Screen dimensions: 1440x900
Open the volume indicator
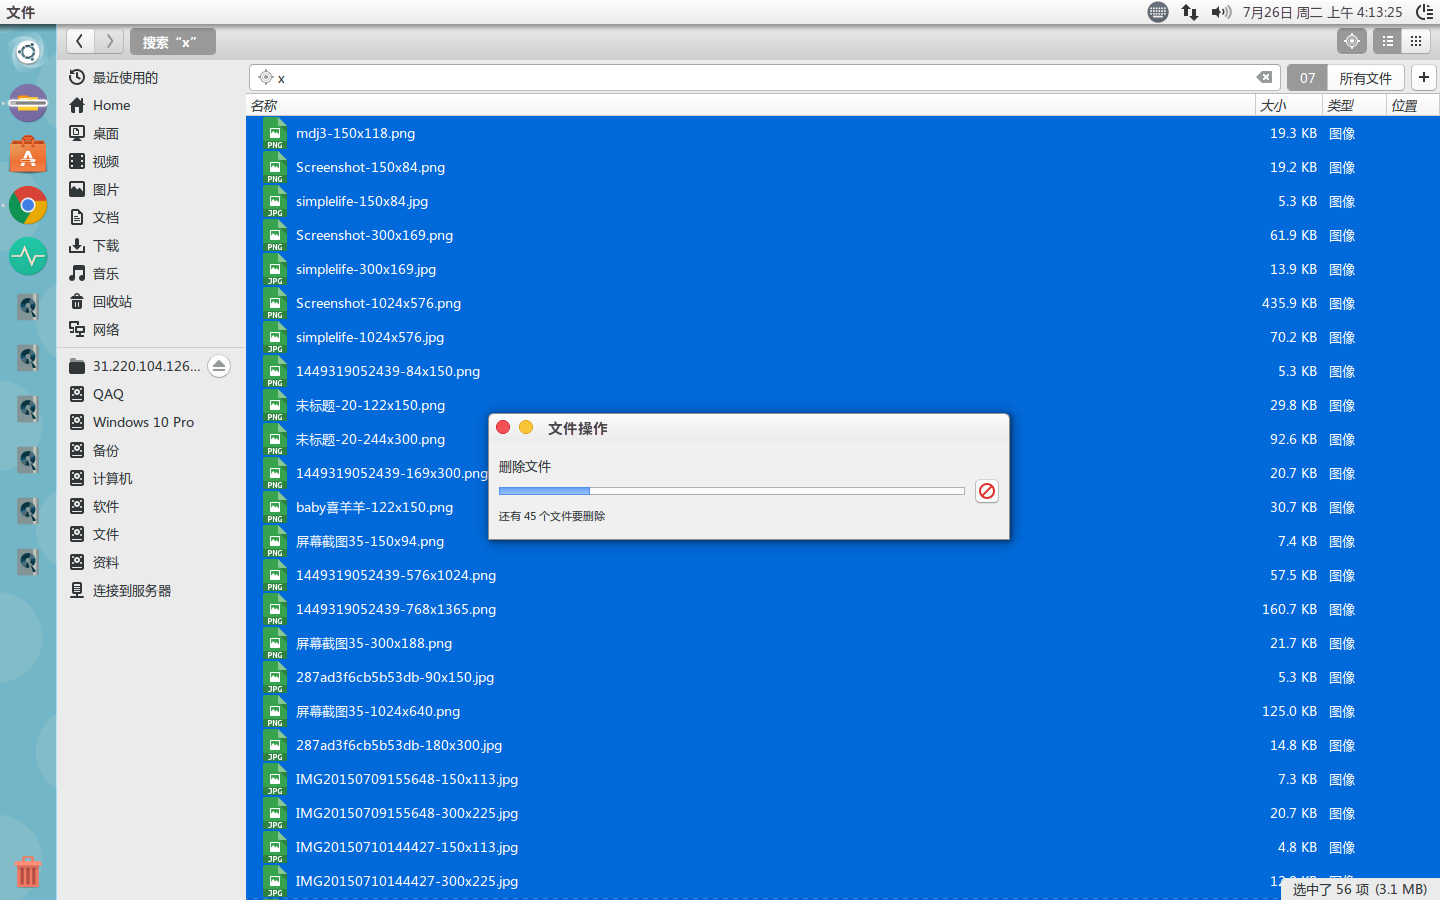point(1221,12)
